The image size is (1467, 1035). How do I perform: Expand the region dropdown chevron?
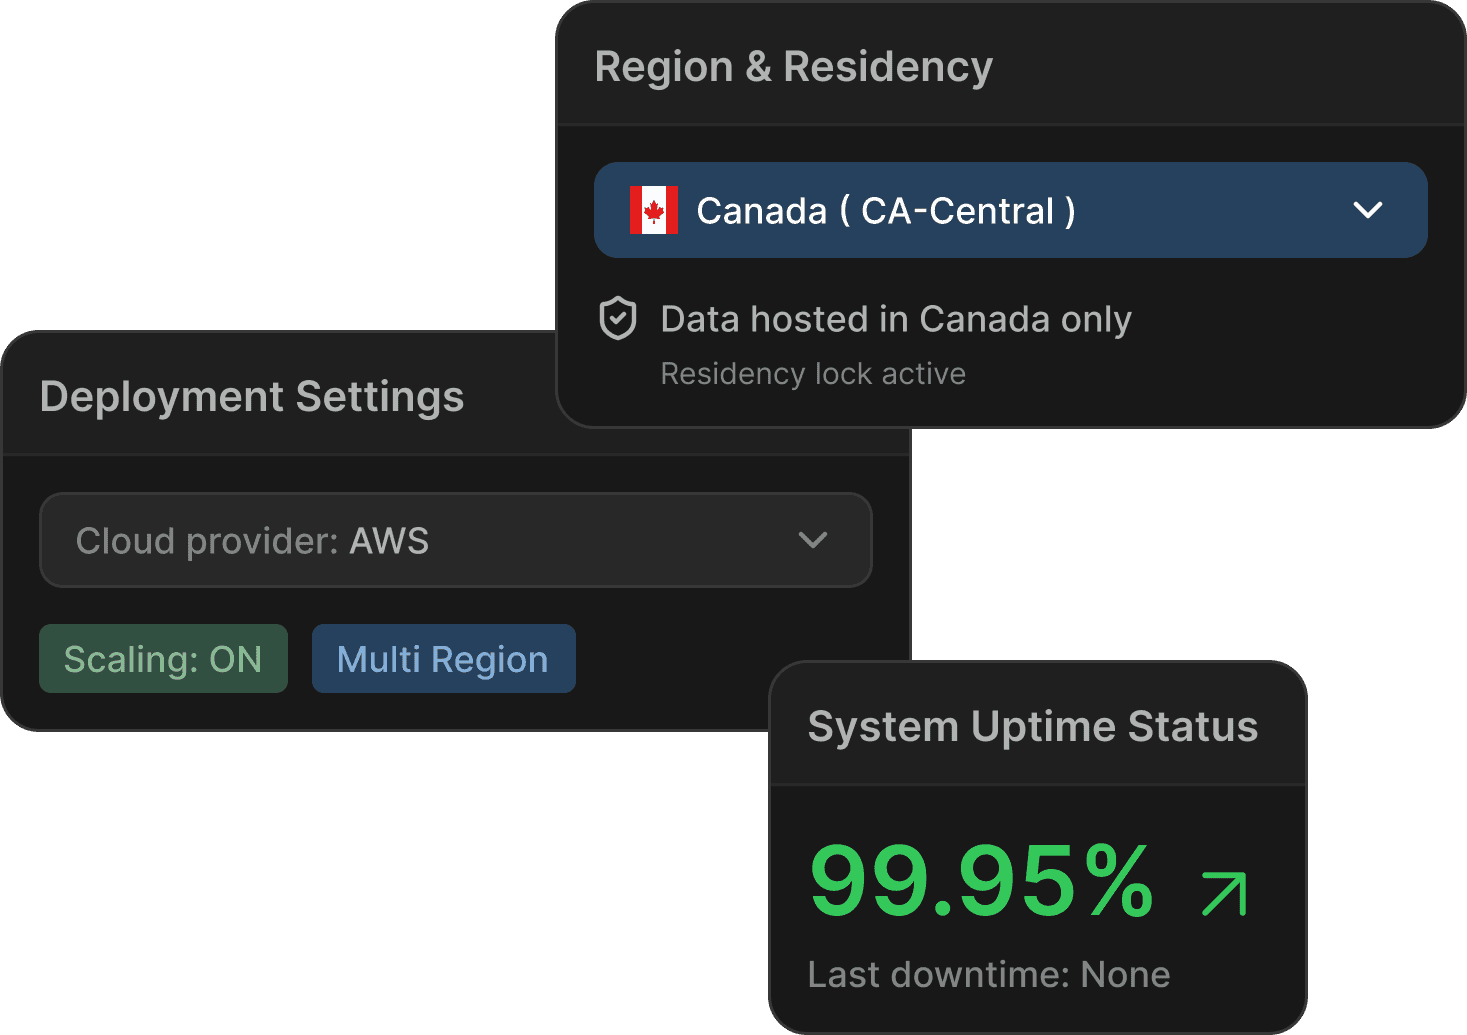point(1367,210)
